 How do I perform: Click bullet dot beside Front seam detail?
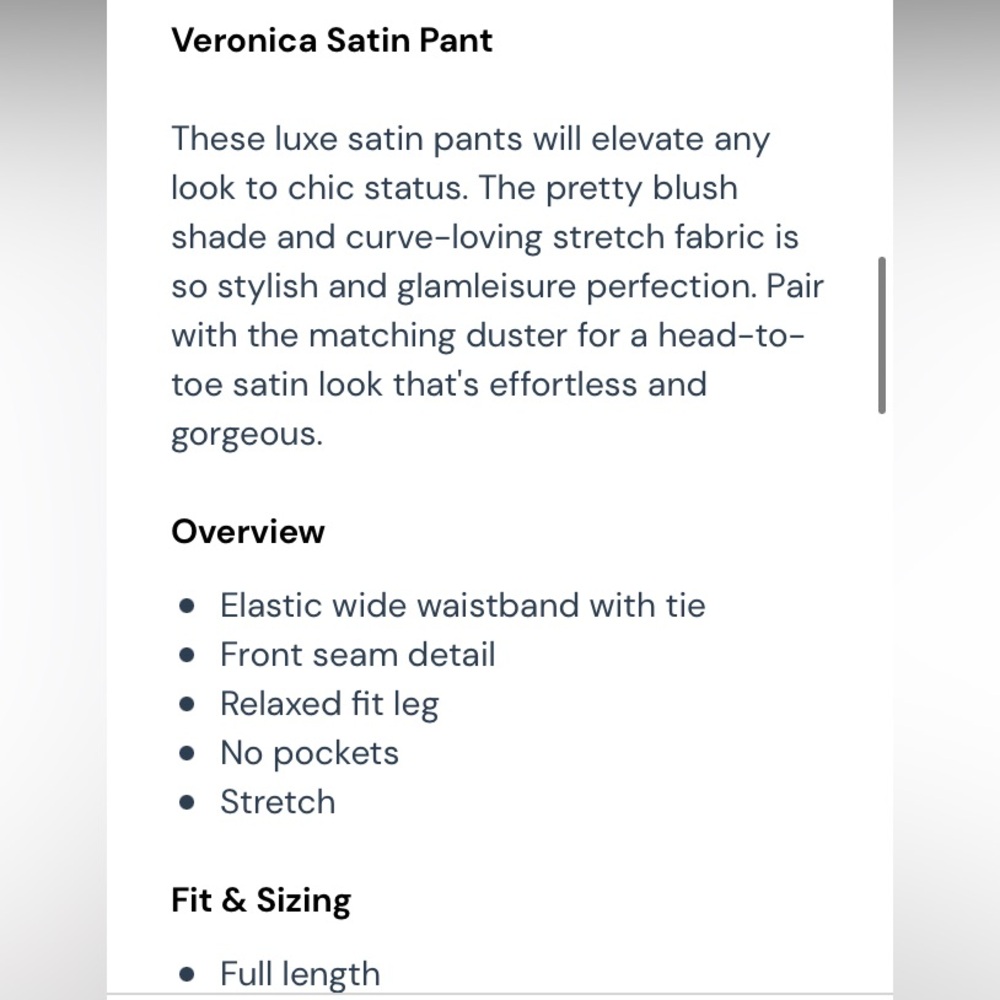click(187, 655)
